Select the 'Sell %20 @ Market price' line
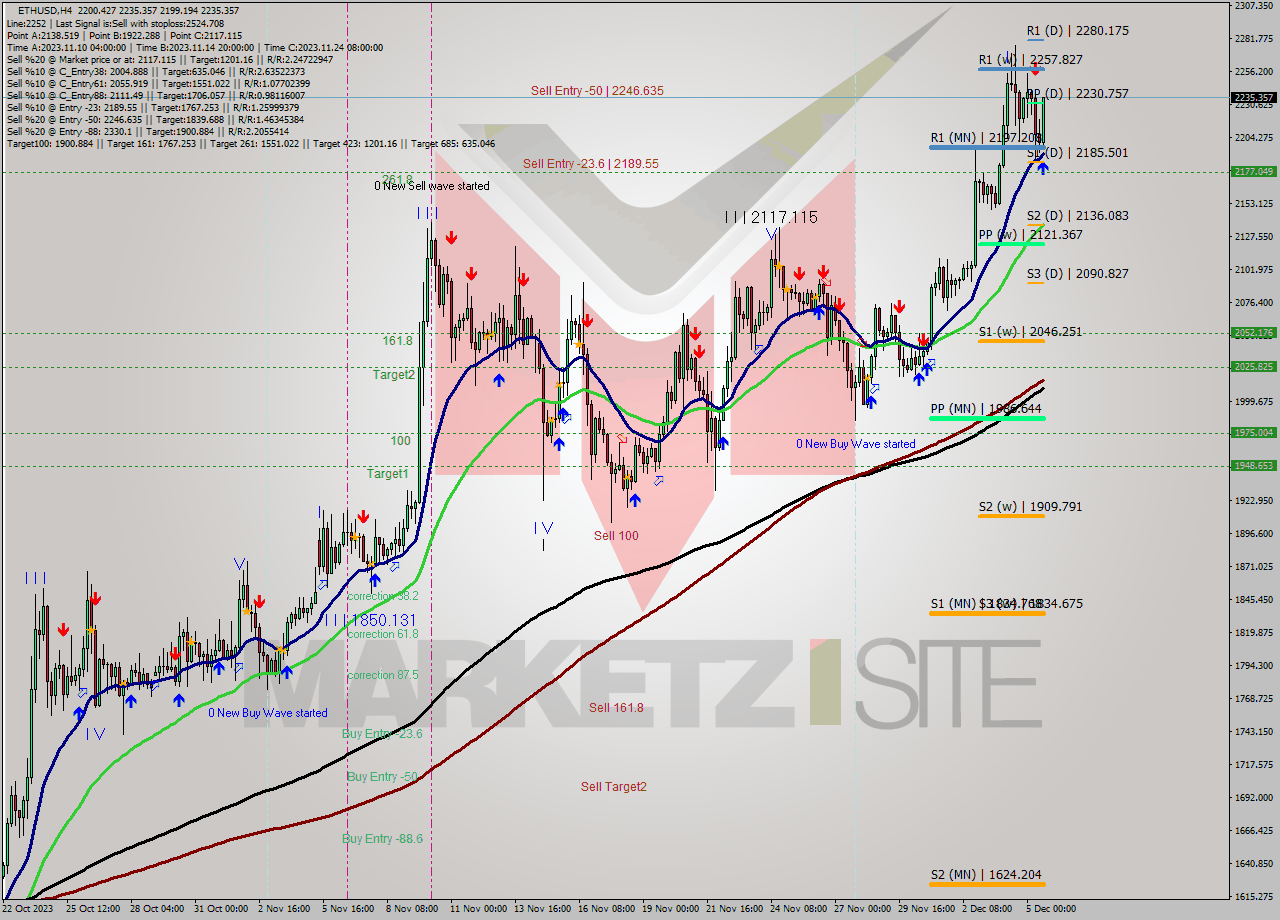Image resolution: width=1280 pixels, height=920 pixels. point(170,59)
